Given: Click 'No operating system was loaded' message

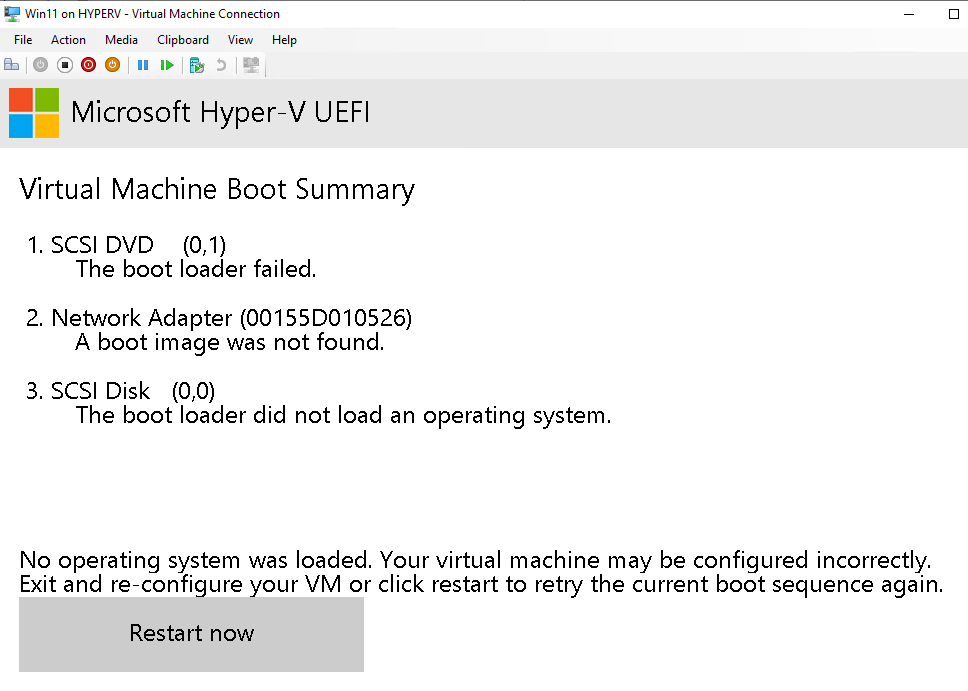Looking at the screenshot, I should tap(475, 560).
